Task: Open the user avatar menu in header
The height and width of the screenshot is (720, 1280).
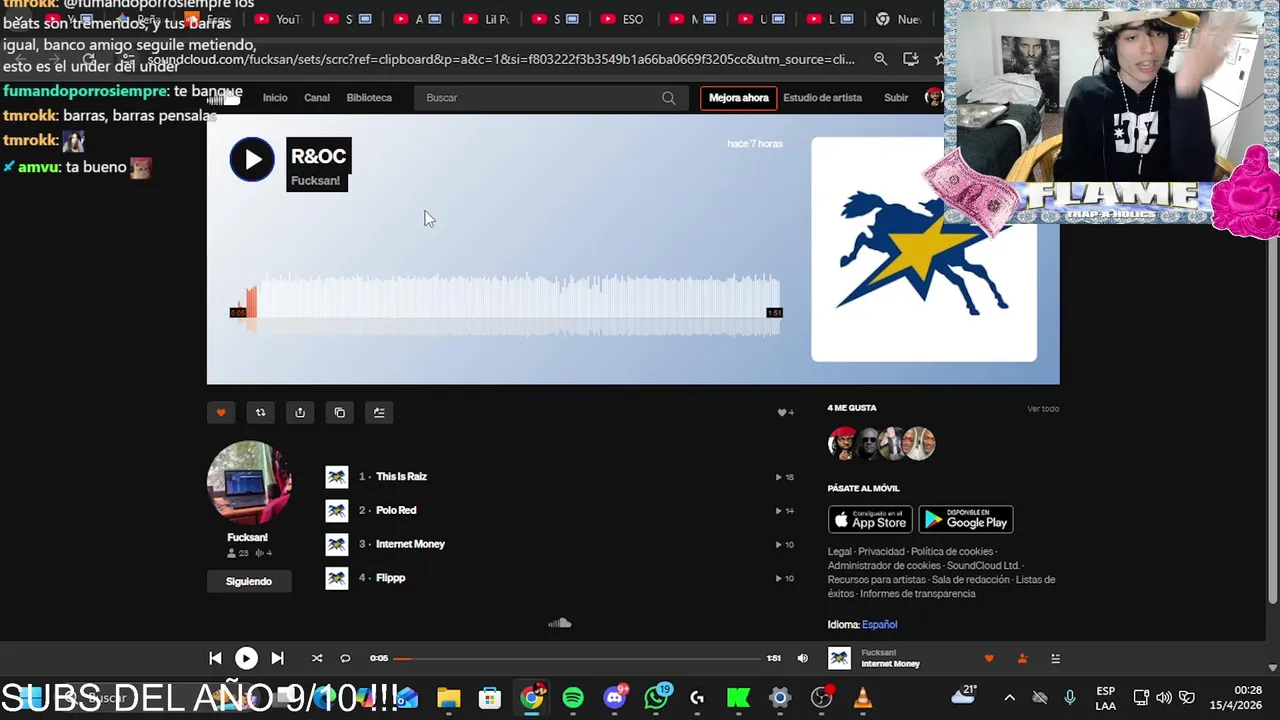Action: [933, 97]
